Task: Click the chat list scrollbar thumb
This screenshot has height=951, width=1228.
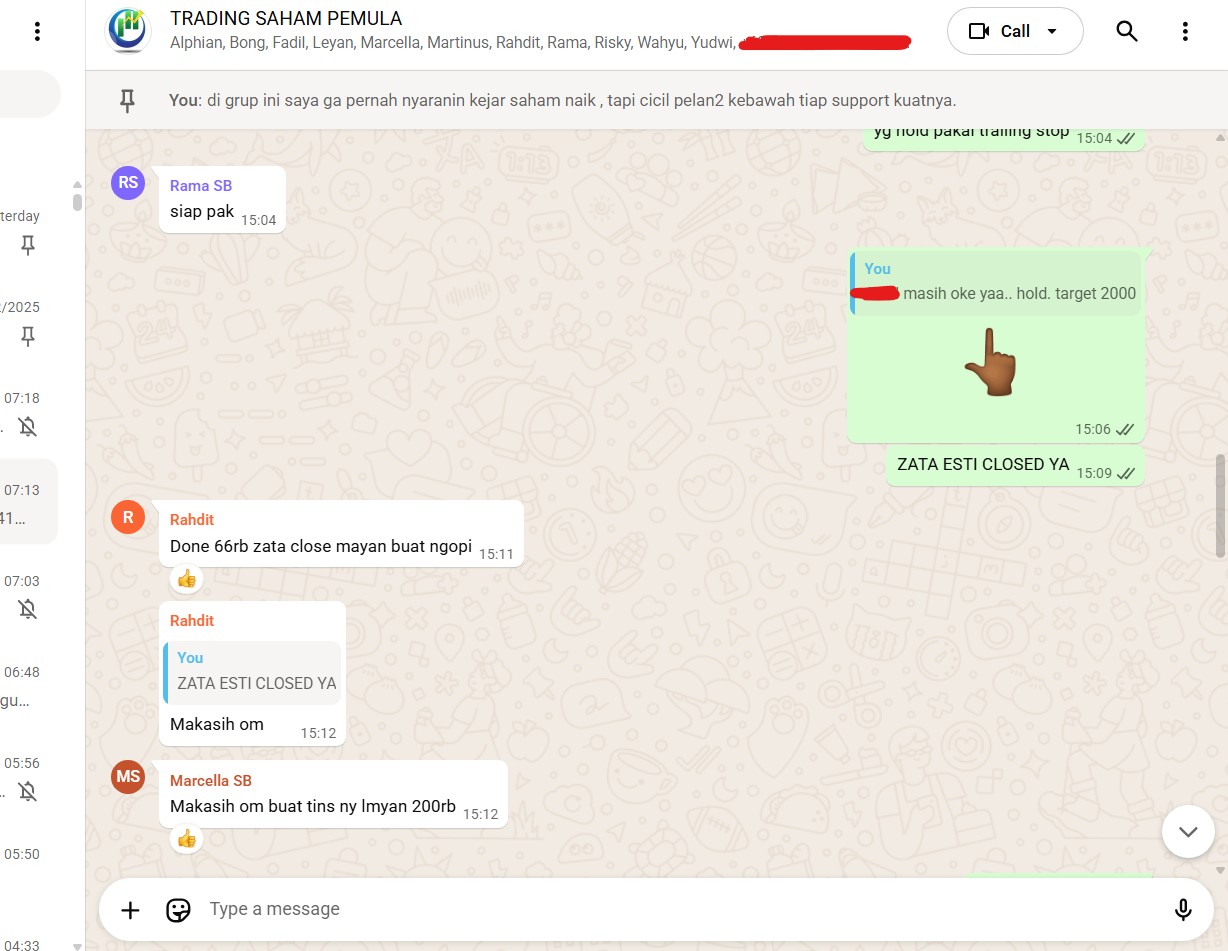Action: point(77,200)
